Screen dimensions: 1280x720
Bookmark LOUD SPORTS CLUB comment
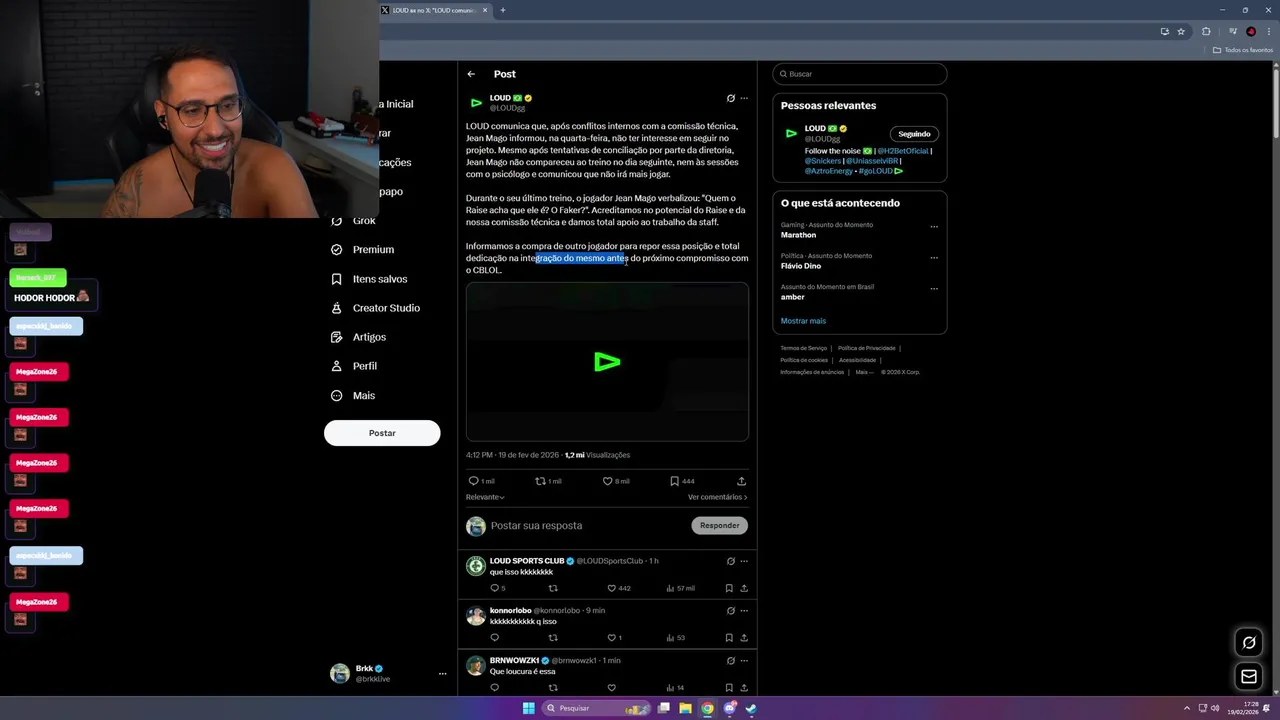coord(729,588)
